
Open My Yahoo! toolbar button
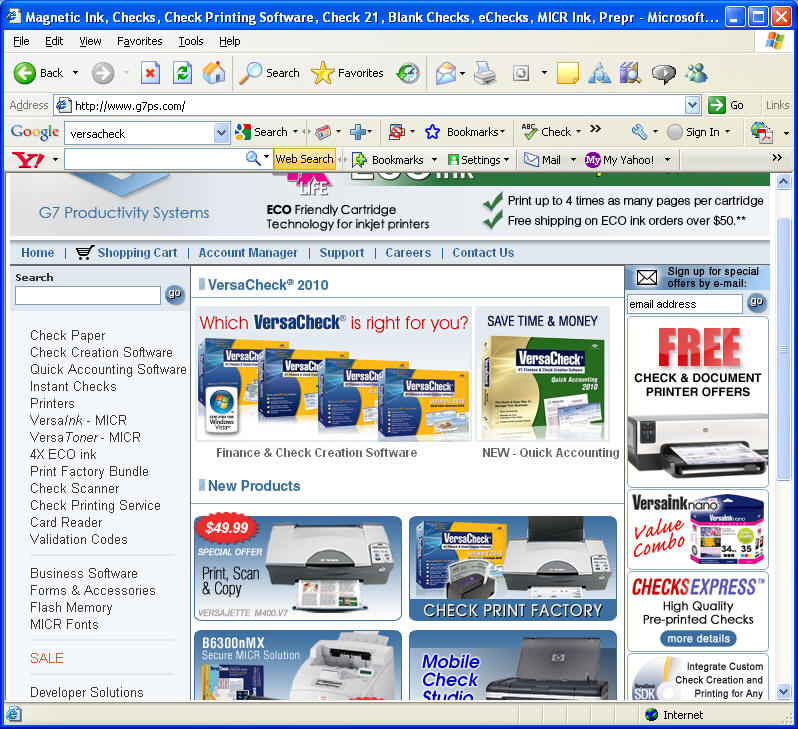620,160
